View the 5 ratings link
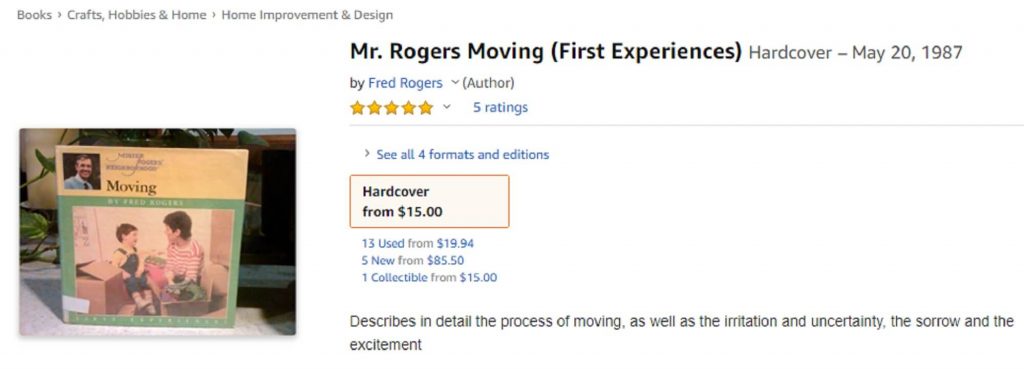The height and width of the screenshot is (369, 1024). tap(500, 107)
